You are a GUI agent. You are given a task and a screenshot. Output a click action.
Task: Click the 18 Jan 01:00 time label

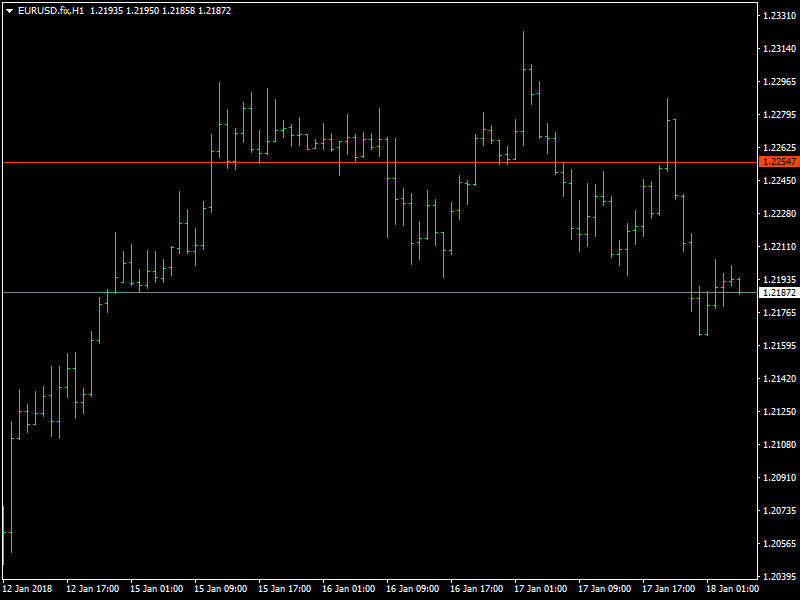pos(733,589)
